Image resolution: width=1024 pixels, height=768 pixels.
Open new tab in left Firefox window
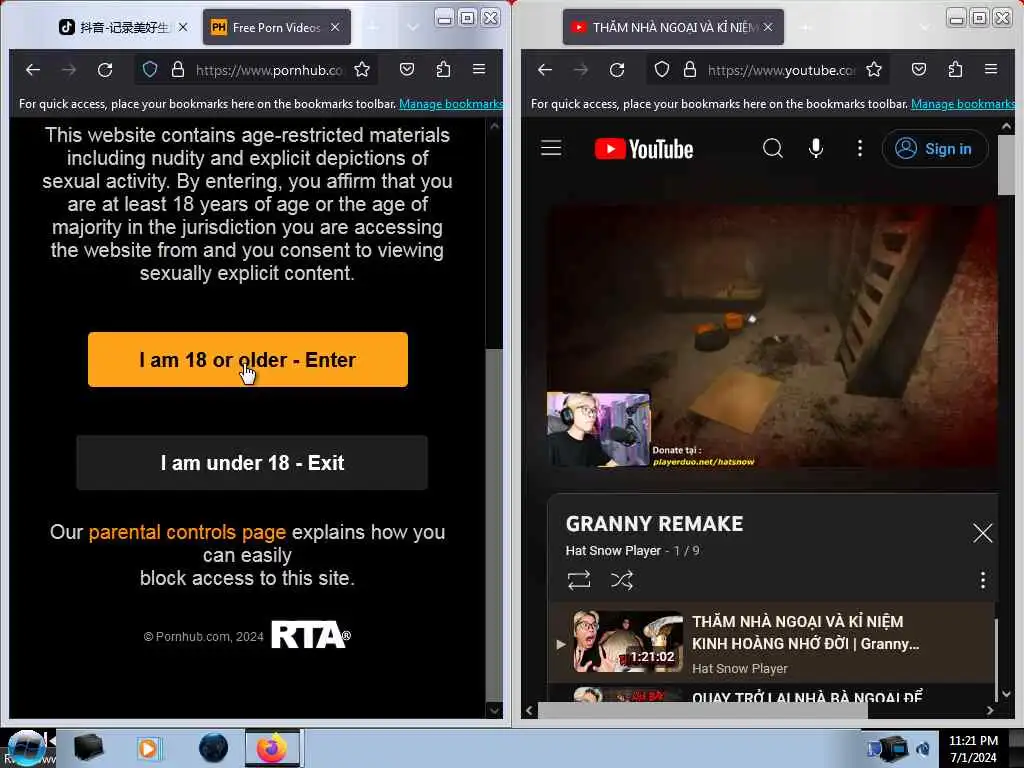tap(373, 27)
